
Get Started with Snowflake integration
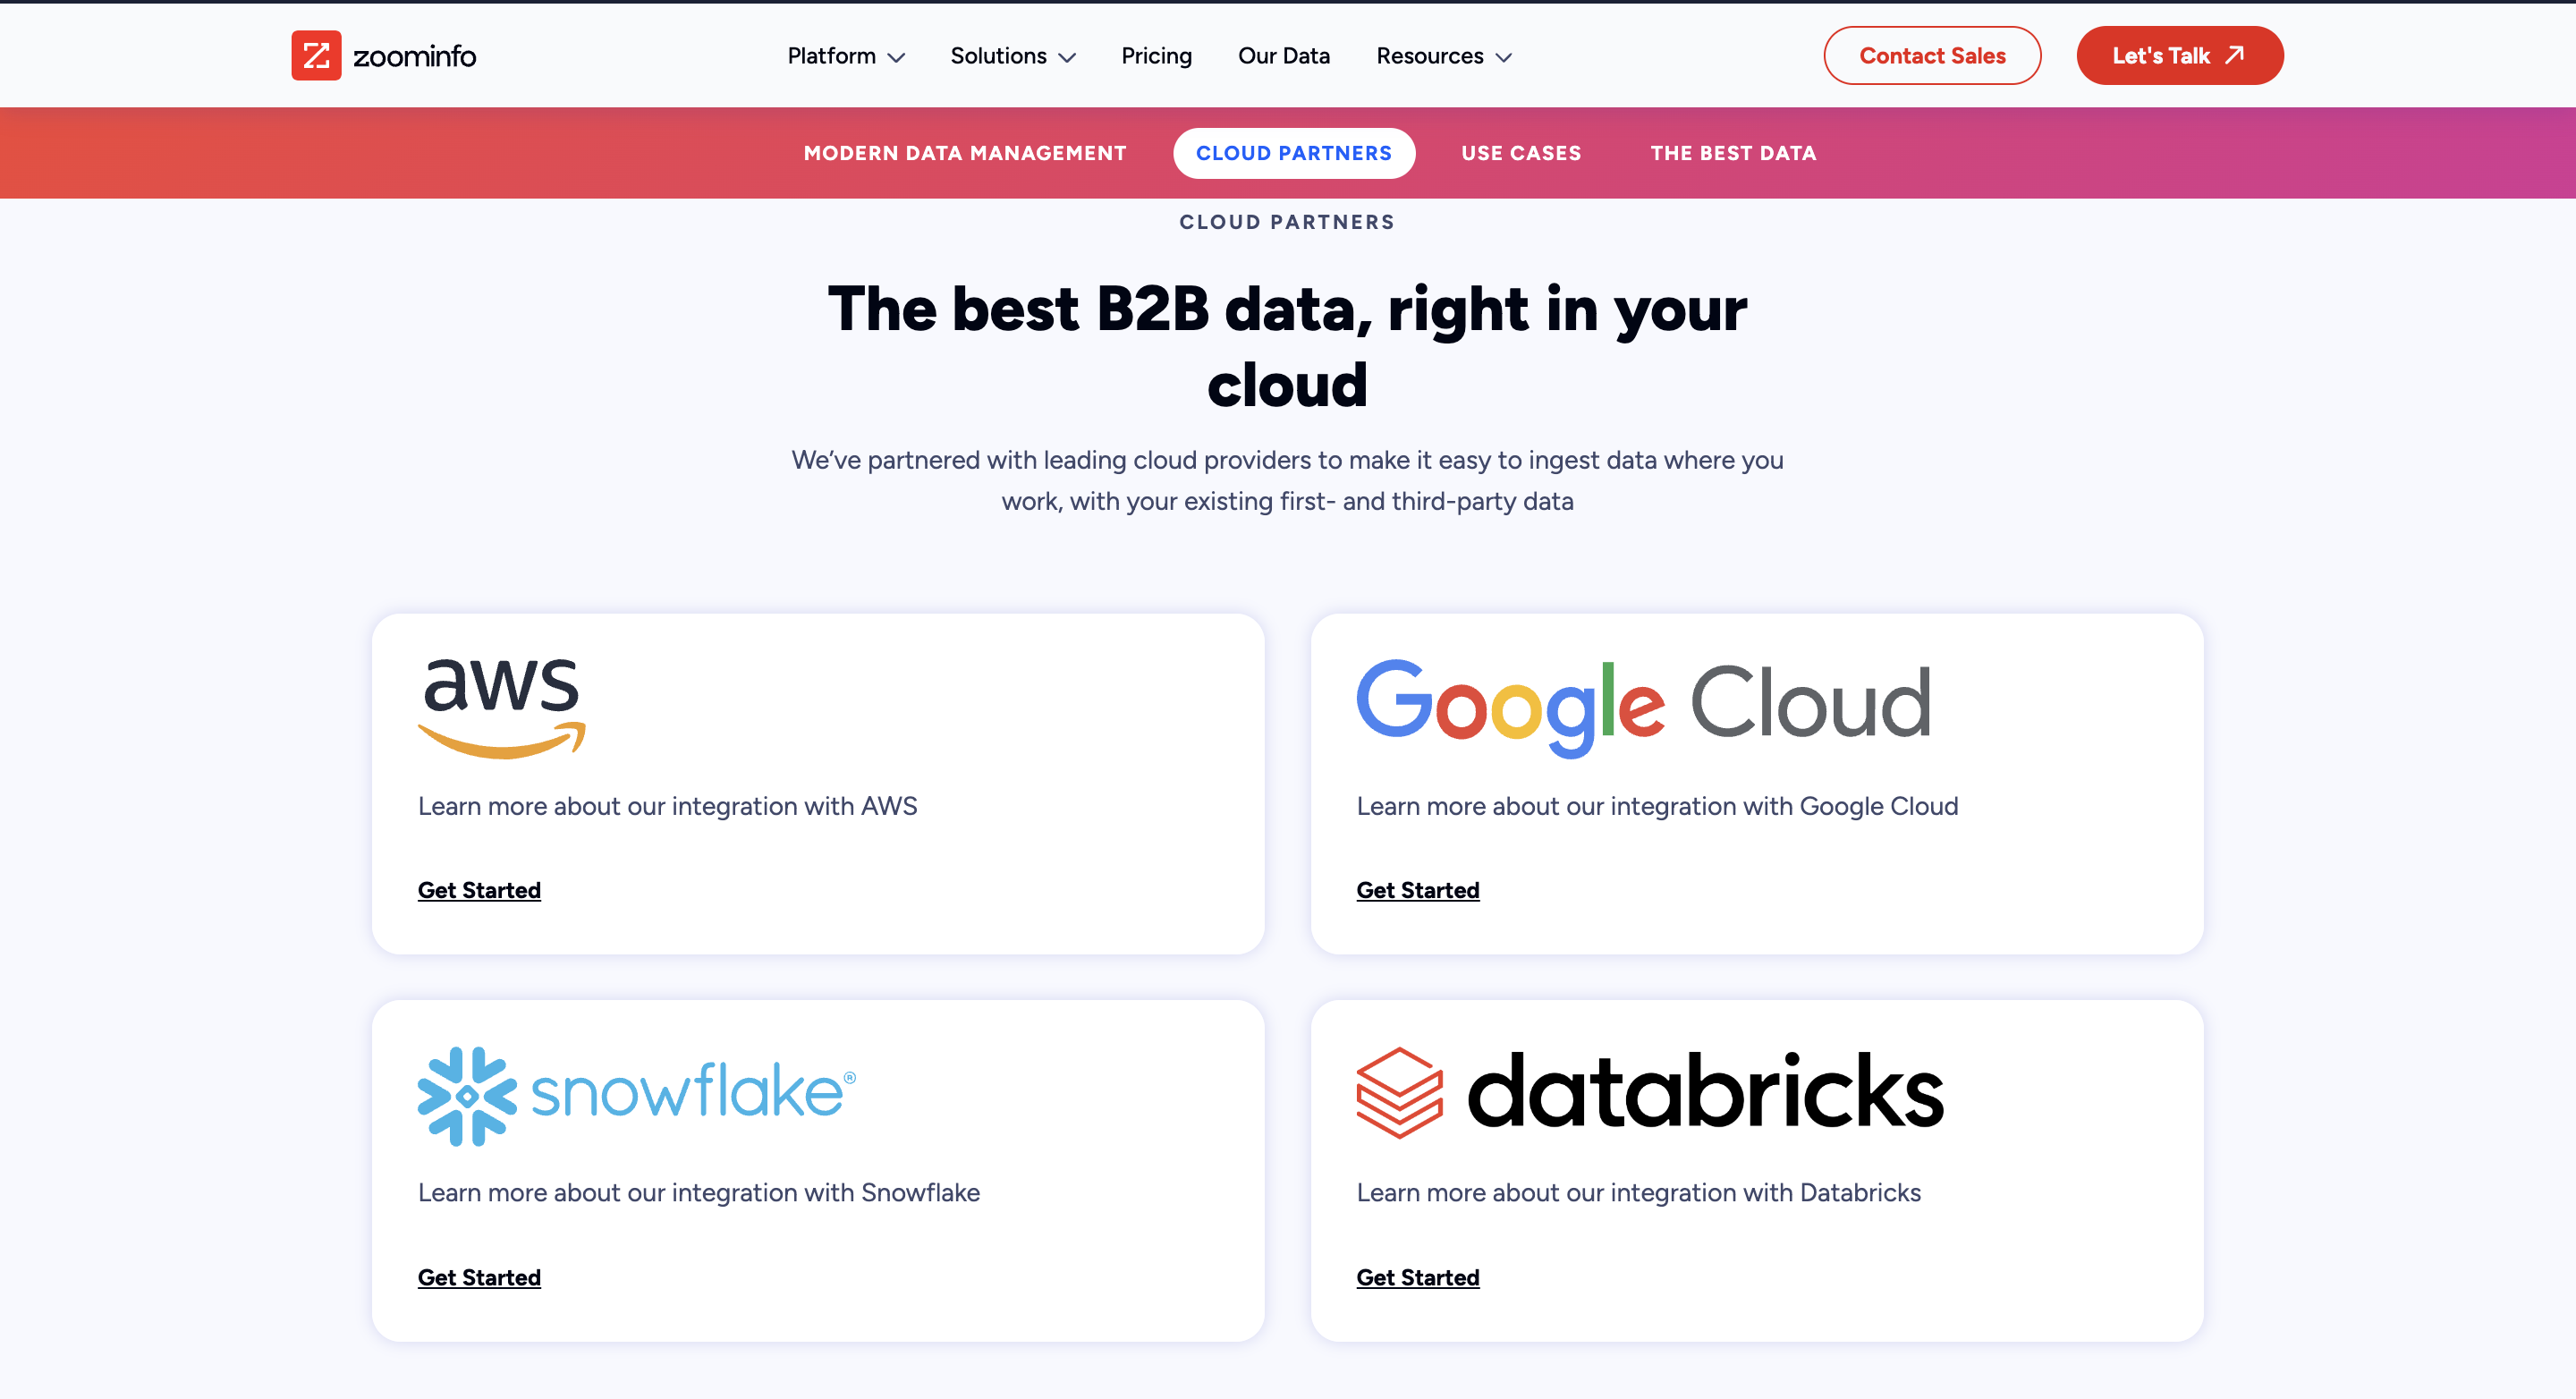pyautogui.click(x=479, y=1277)
